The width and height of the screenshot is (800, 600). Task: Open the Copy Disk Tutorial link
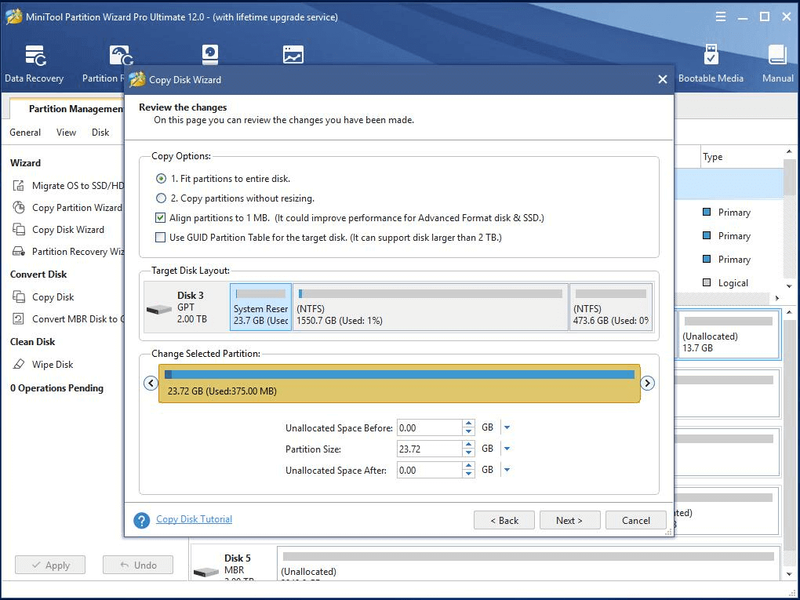coord(194,519)
